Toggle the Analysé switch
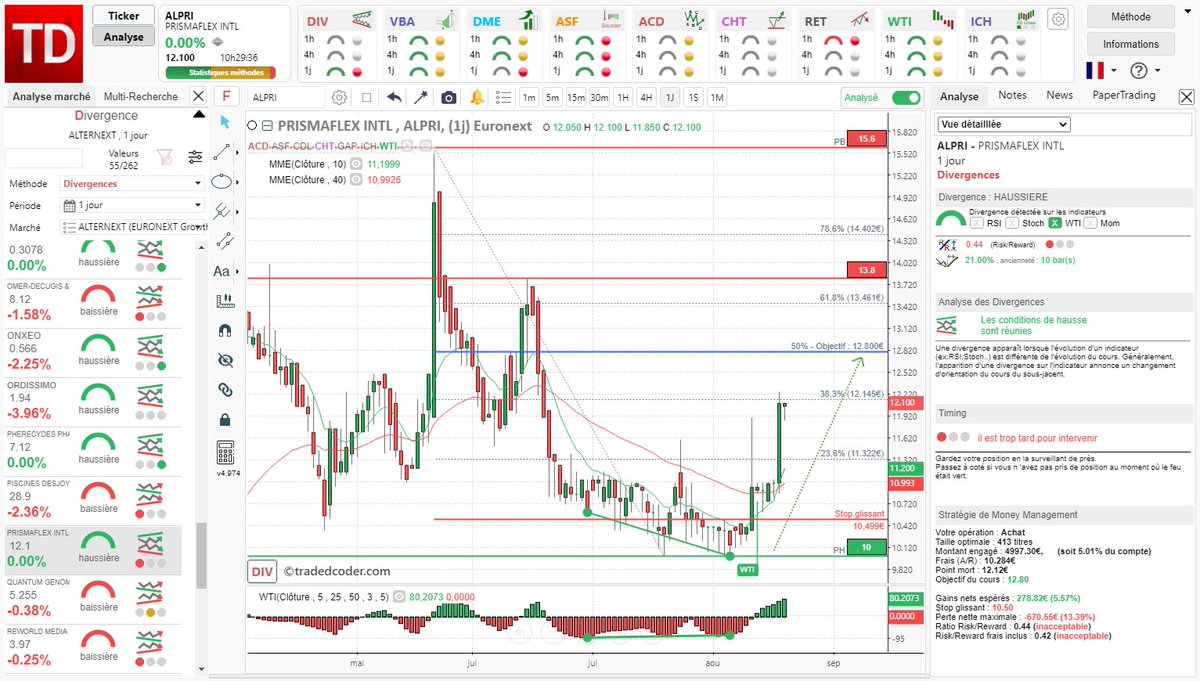The width and height of the screenshot is (1200, 681). [x=906, y=97]
